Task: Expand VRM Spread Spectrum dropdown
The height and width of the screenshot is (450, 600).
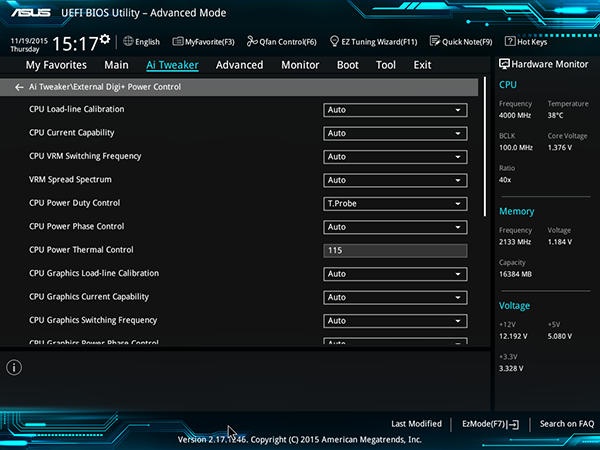Action: 395,181
